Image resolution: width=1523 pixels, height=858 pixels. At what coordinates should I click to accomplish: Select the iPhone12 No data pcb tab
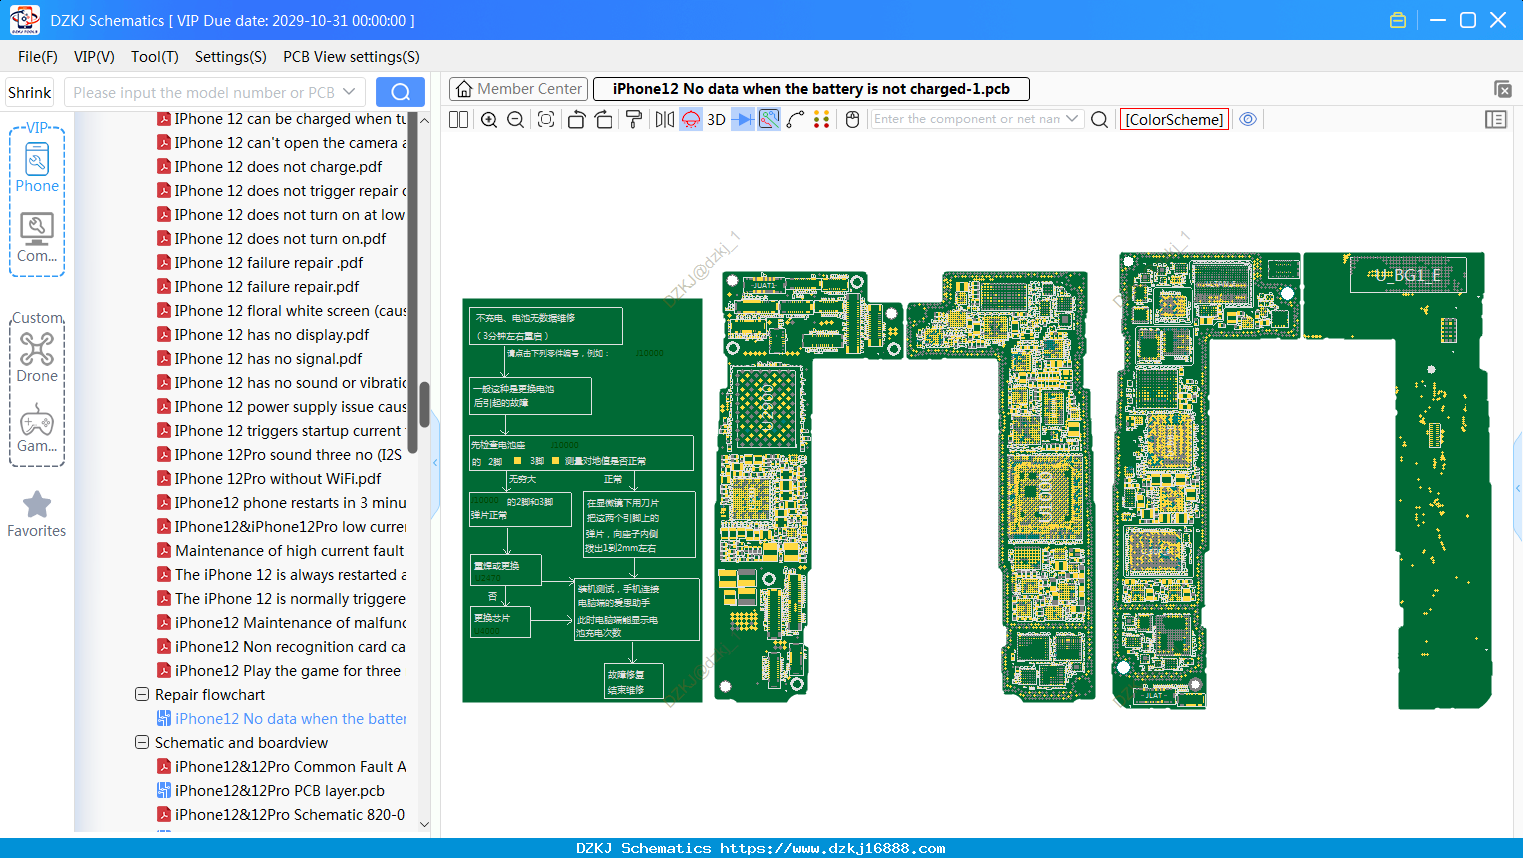click(811, 89)
